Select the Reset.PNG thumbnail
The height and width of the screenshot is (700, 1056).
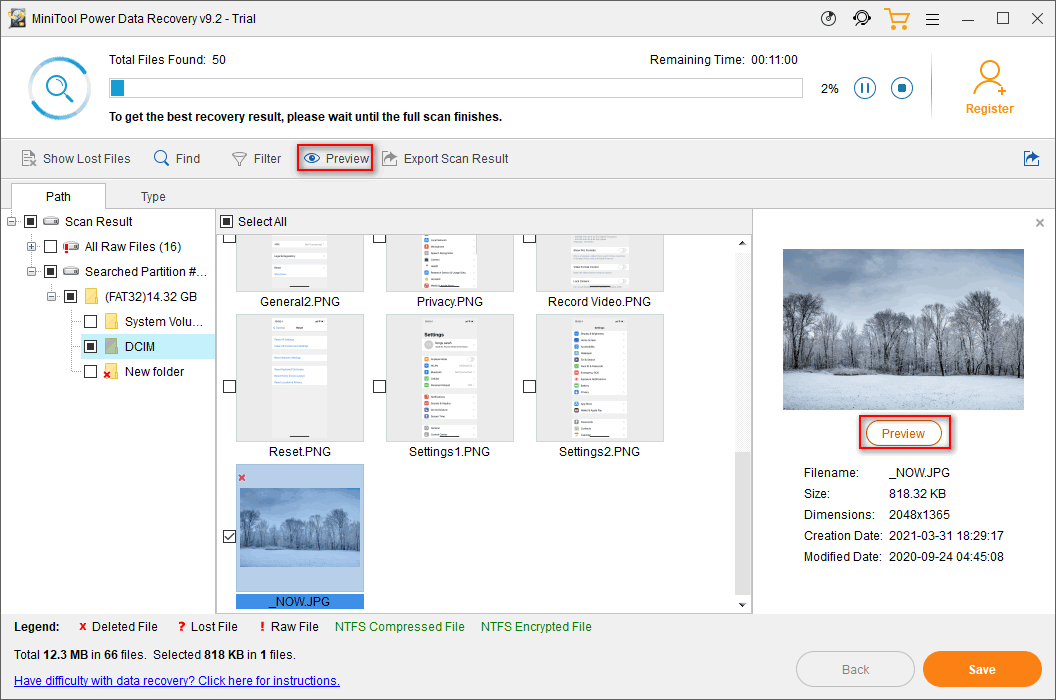pos(300,378)
